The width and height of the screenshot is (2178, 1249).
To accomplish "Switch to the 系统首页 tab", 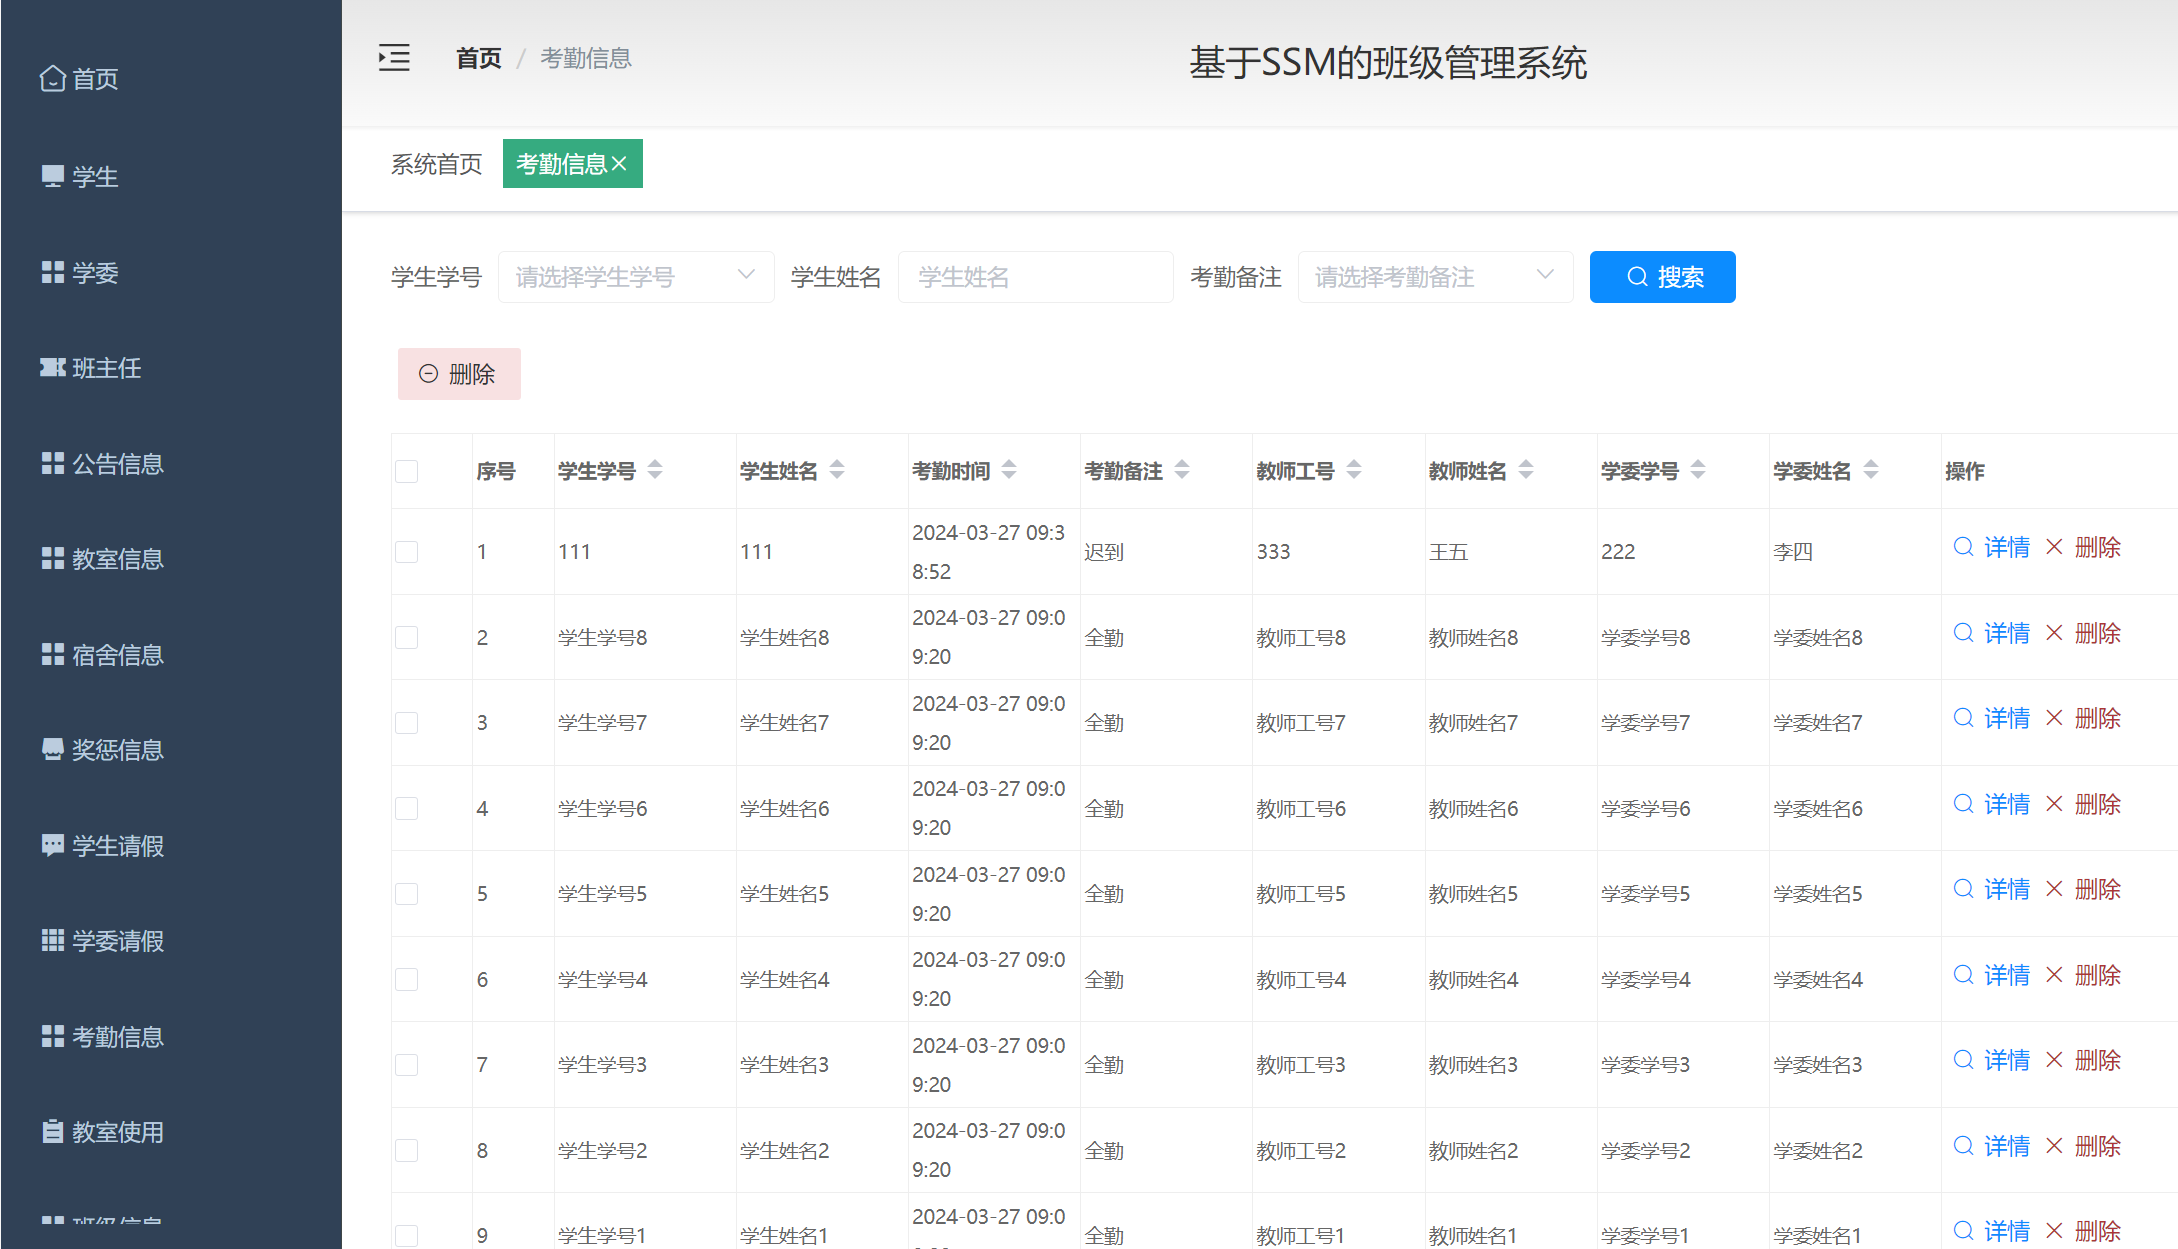I will coord(436,164).
